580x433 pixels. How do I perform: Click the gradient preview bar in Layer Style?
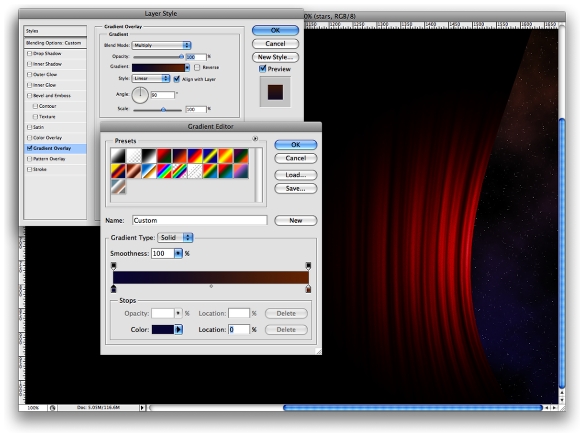[158, 67]
